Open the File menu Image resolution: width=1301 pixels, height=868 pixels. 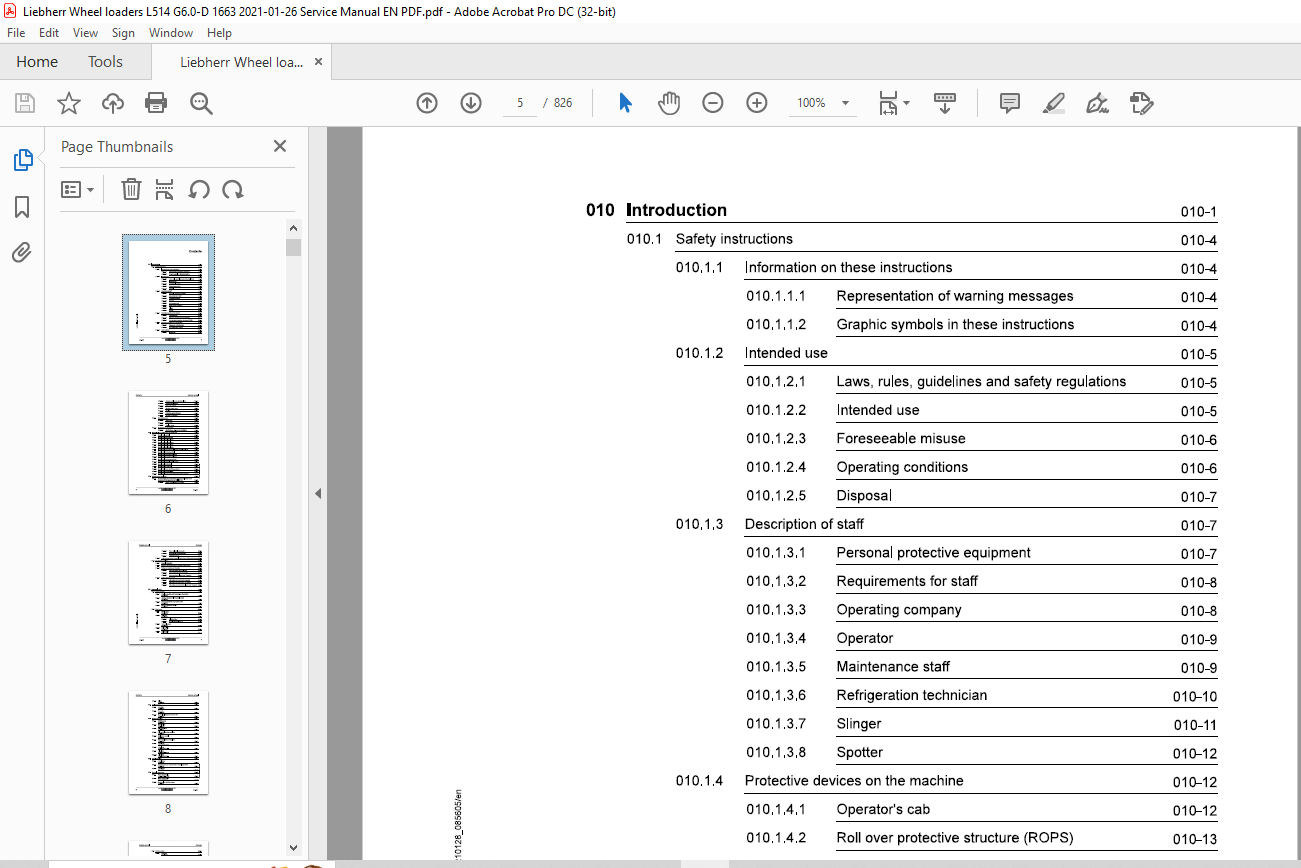[x=16, y=33]
